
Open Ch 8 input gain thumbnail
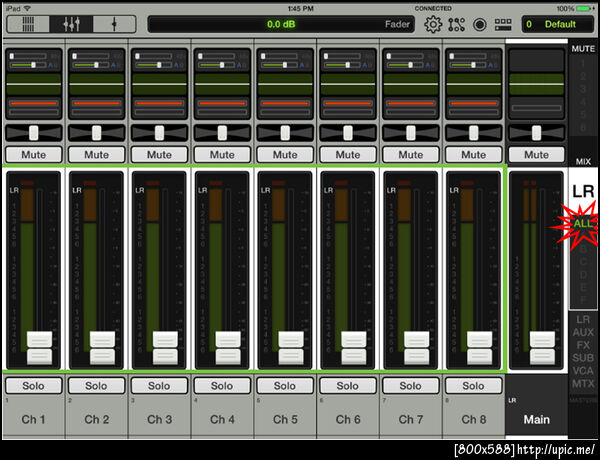[474, 60]
